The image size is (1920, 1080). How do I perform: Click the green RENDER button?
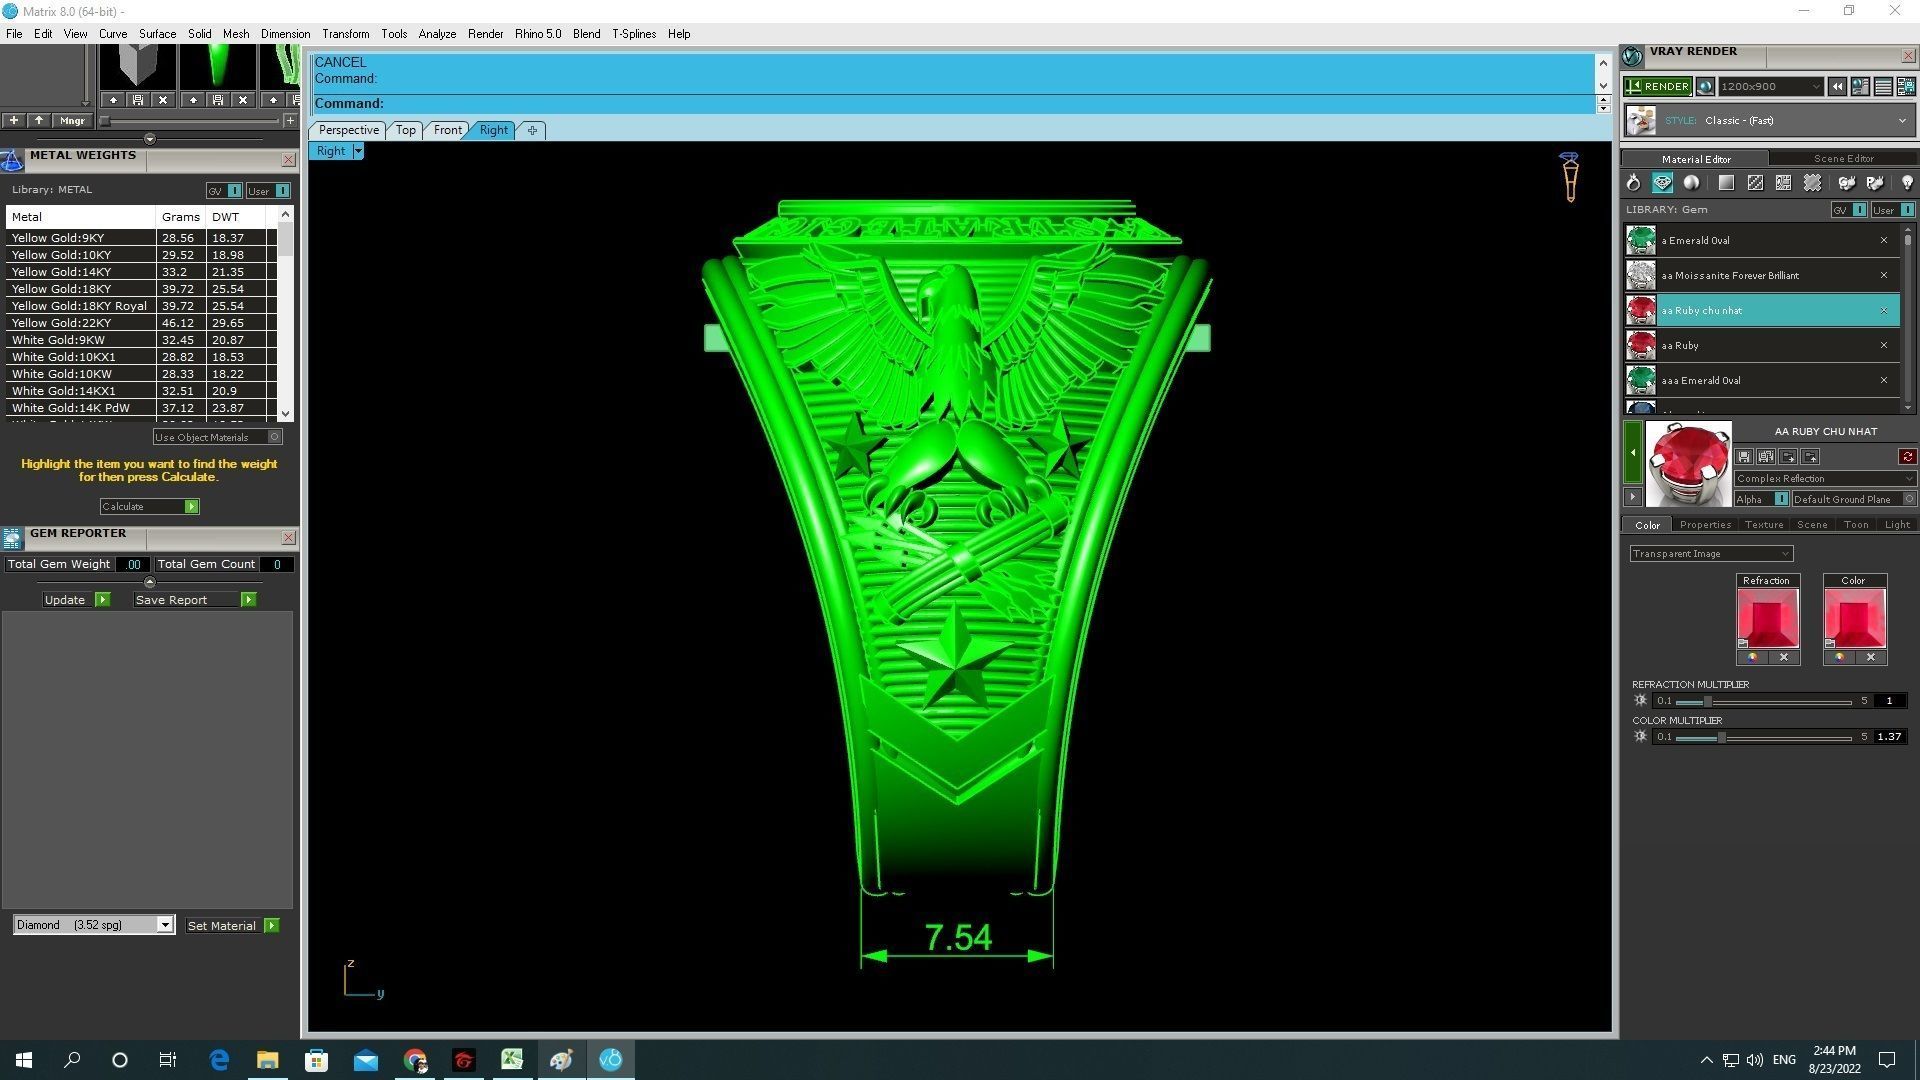[x=1657, y=87]
